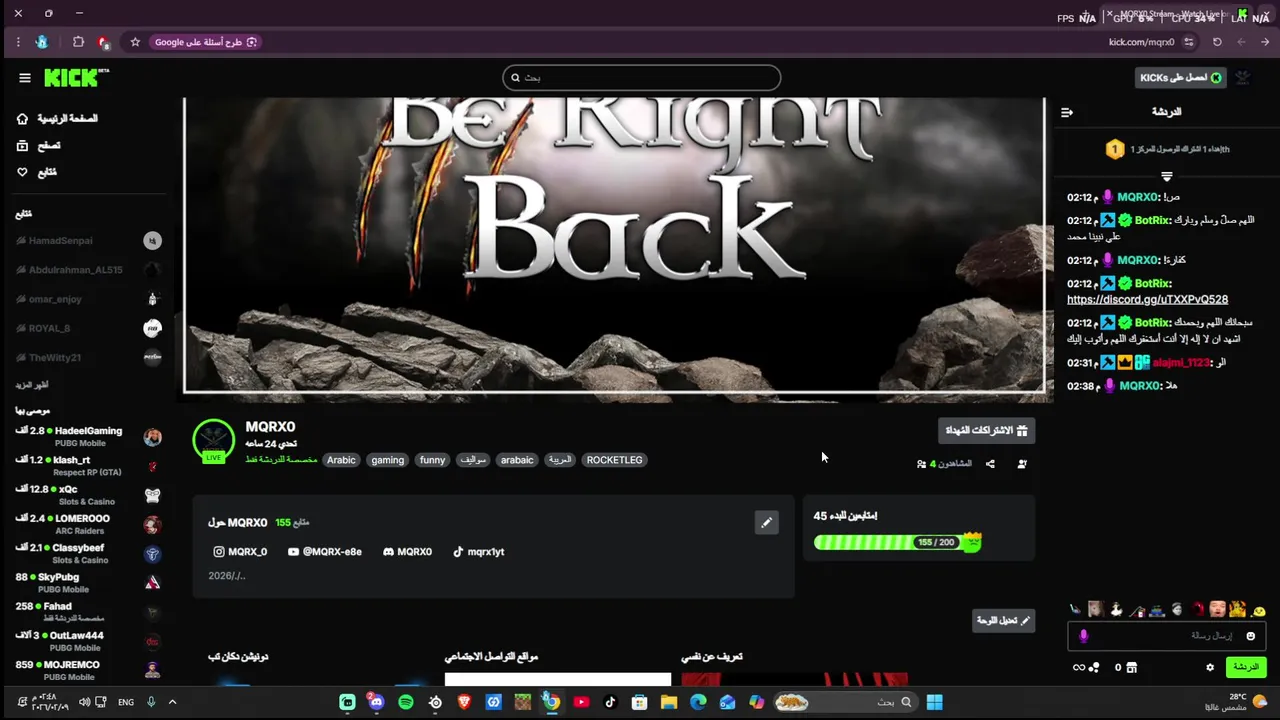Open MQRX0 Discord link
Screen dimensions: 1280x720
(x=407, y=552)
